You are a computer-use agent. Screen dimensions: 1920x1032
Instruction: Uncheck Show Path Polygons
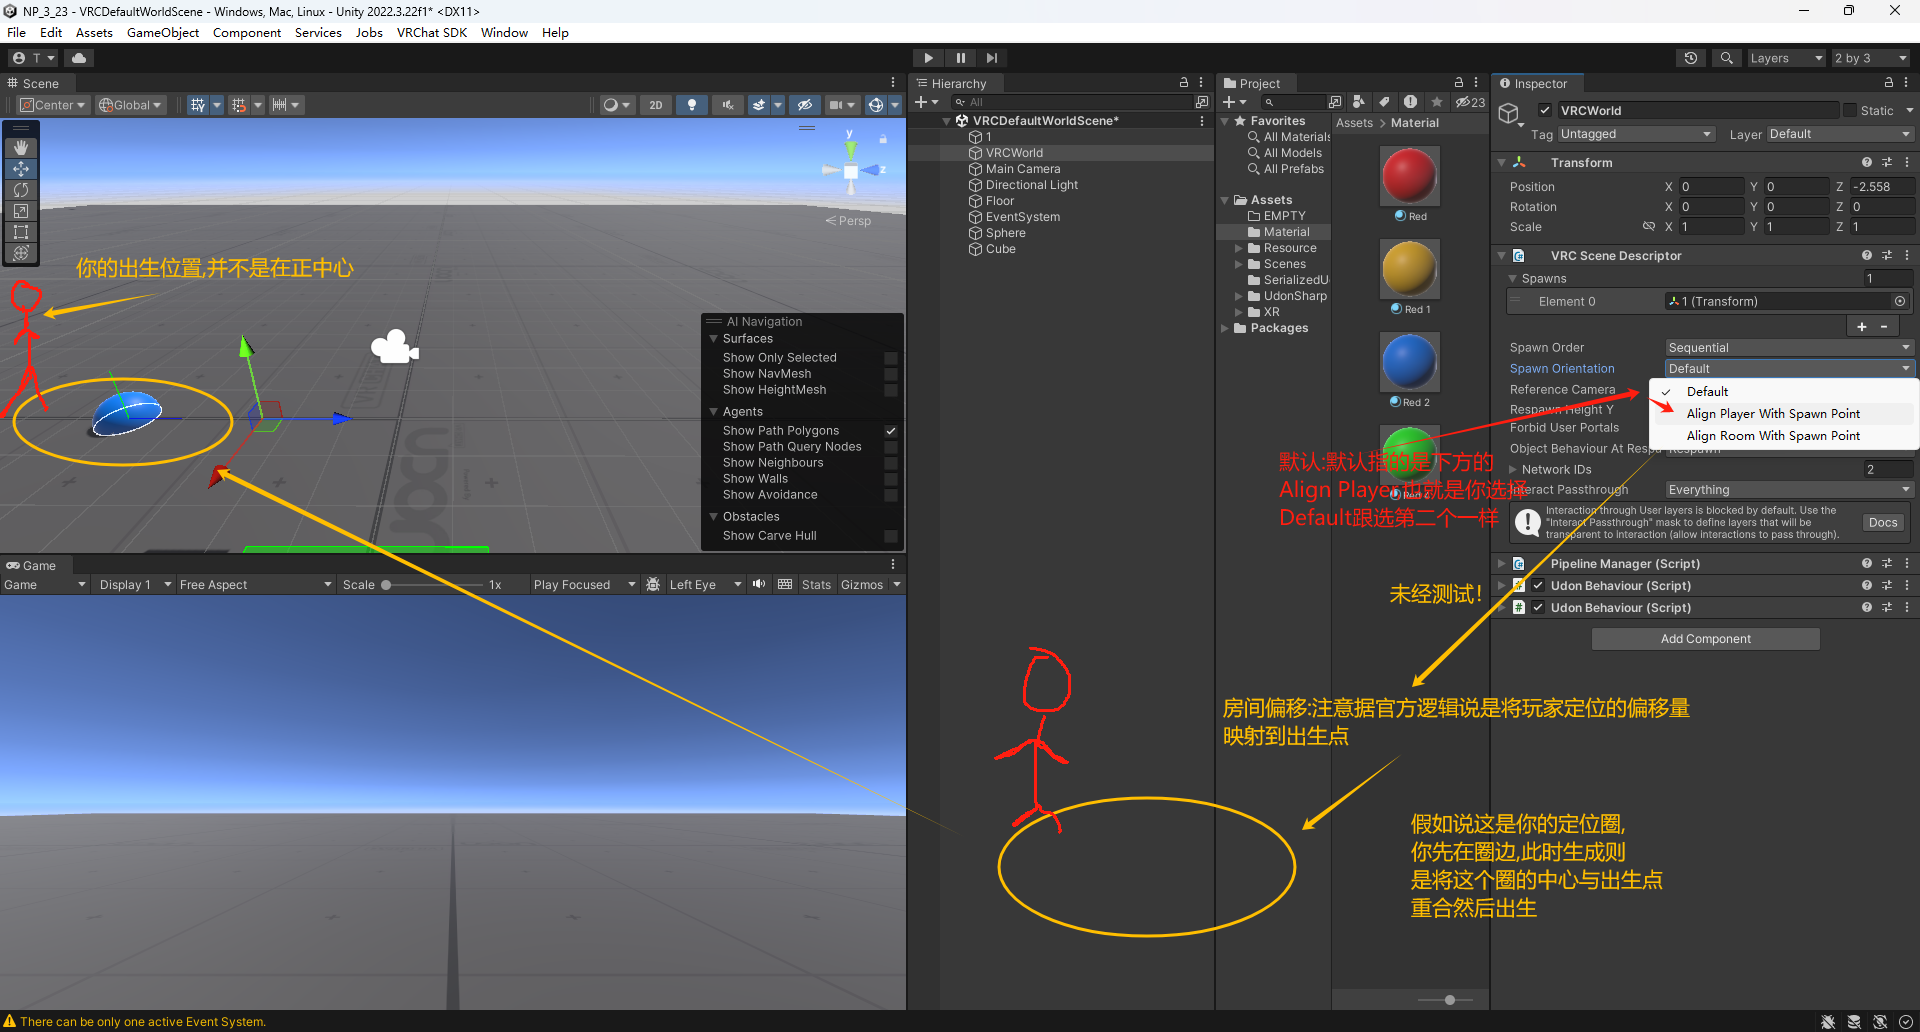click(890, 431)
